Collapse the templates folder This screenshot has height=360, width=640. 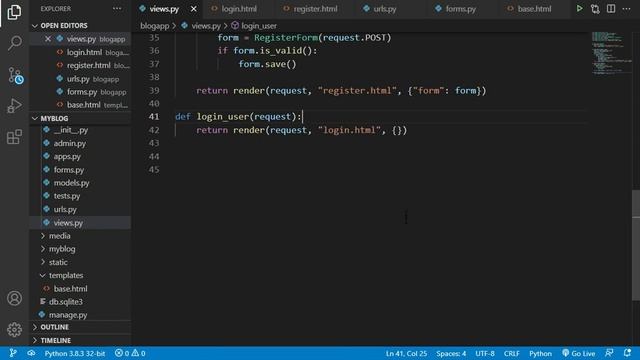[x=66, y=275]
